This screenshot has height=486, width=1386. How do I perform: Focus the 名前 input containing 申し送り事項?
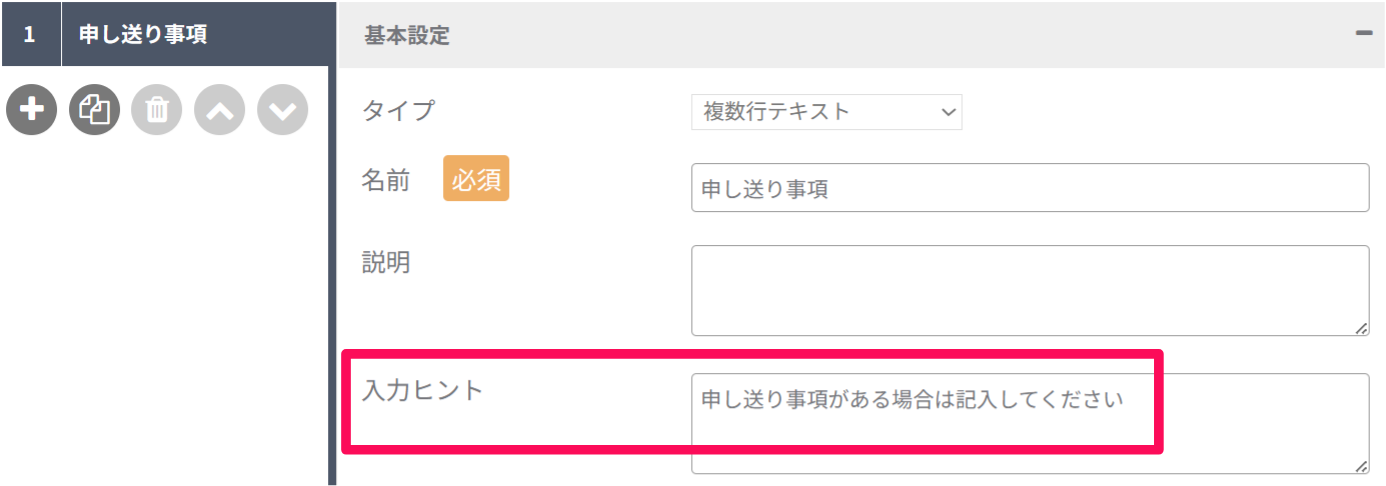point(1030,188)
